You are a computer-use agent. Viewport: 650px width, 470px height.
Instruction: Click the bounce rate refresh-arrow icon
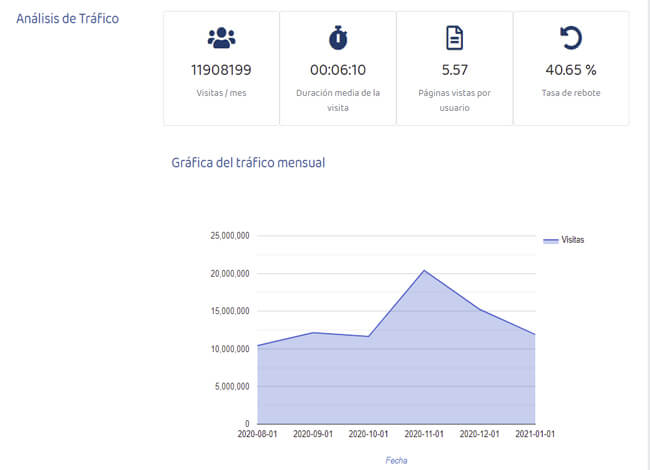[571, 38]
